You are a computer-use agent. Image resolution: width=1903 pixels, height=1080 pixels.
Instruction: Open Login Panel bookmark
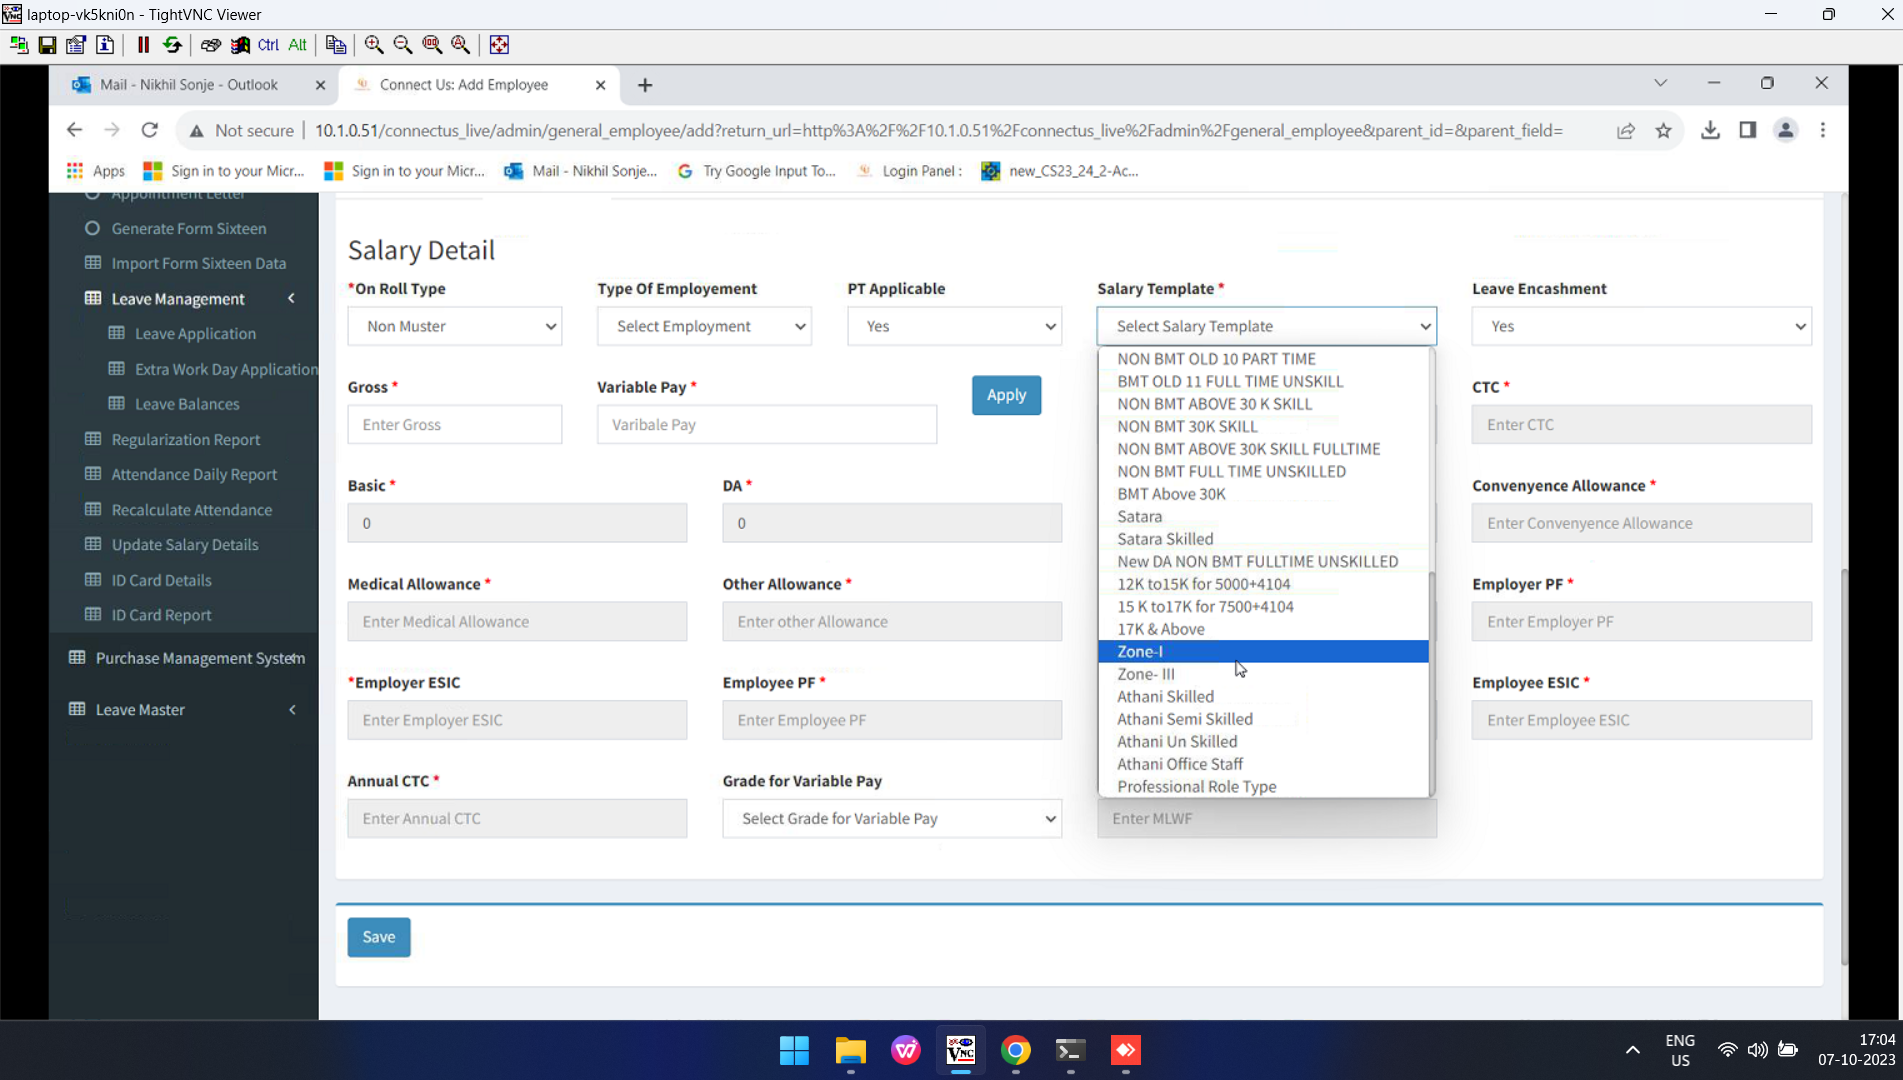909,171
